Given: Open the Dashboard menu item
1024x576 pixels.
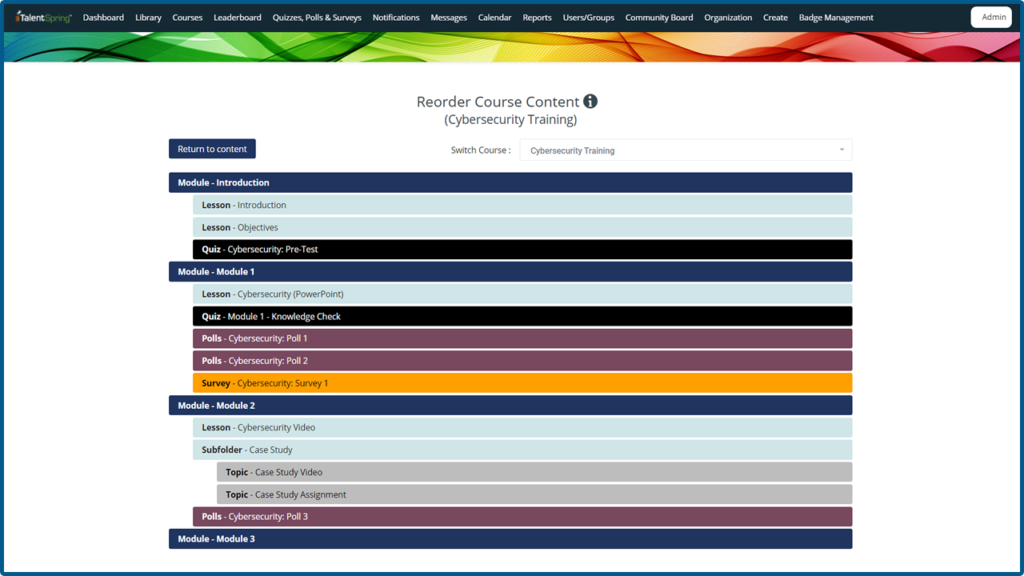Looking at the screenshot, I should coord(103,17).
